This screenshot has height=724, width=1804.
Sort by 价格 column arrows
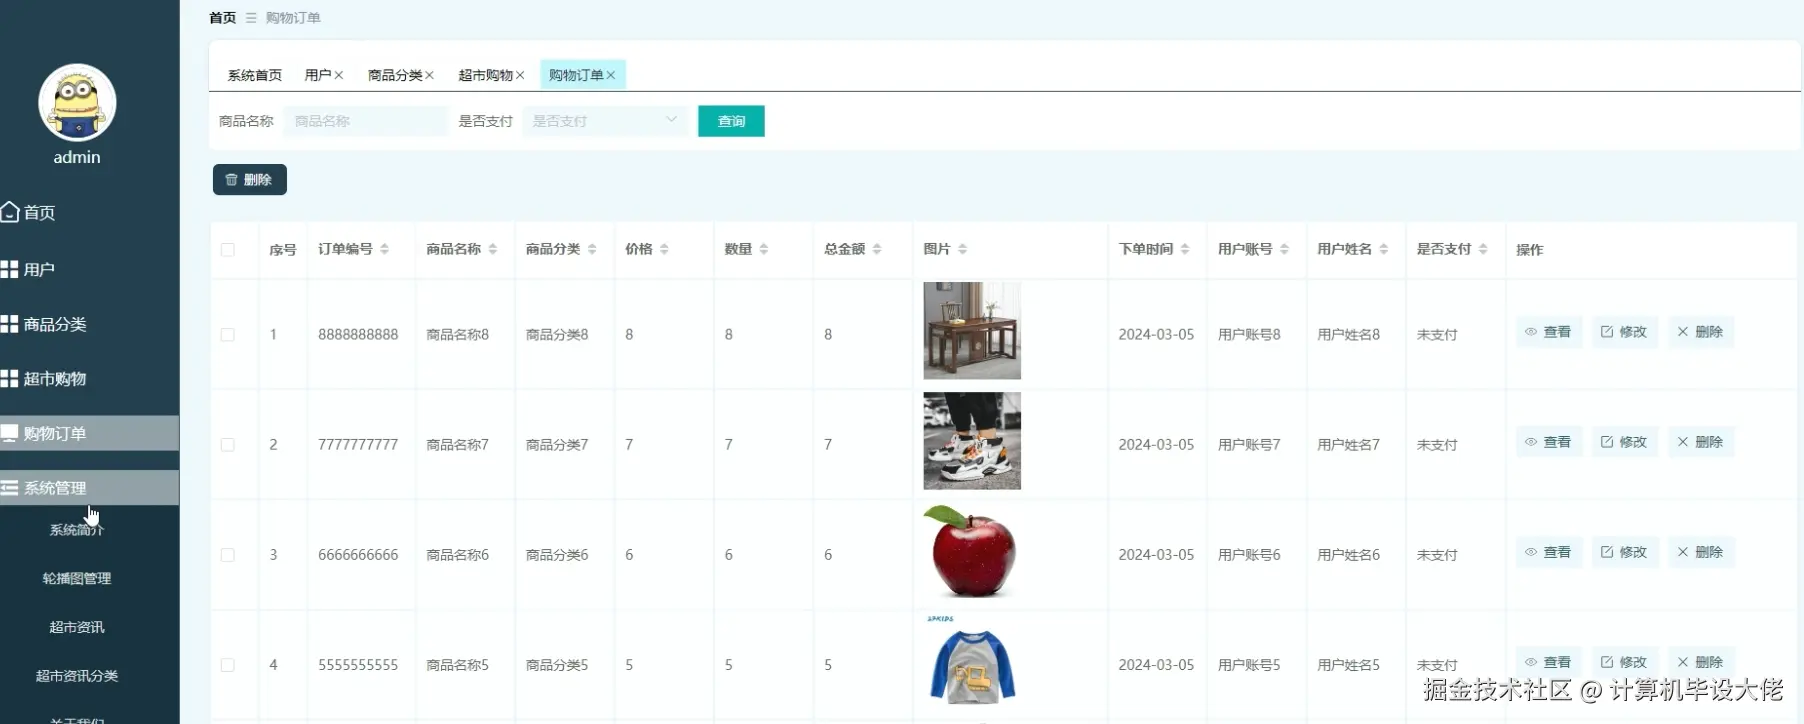point(664,249)
